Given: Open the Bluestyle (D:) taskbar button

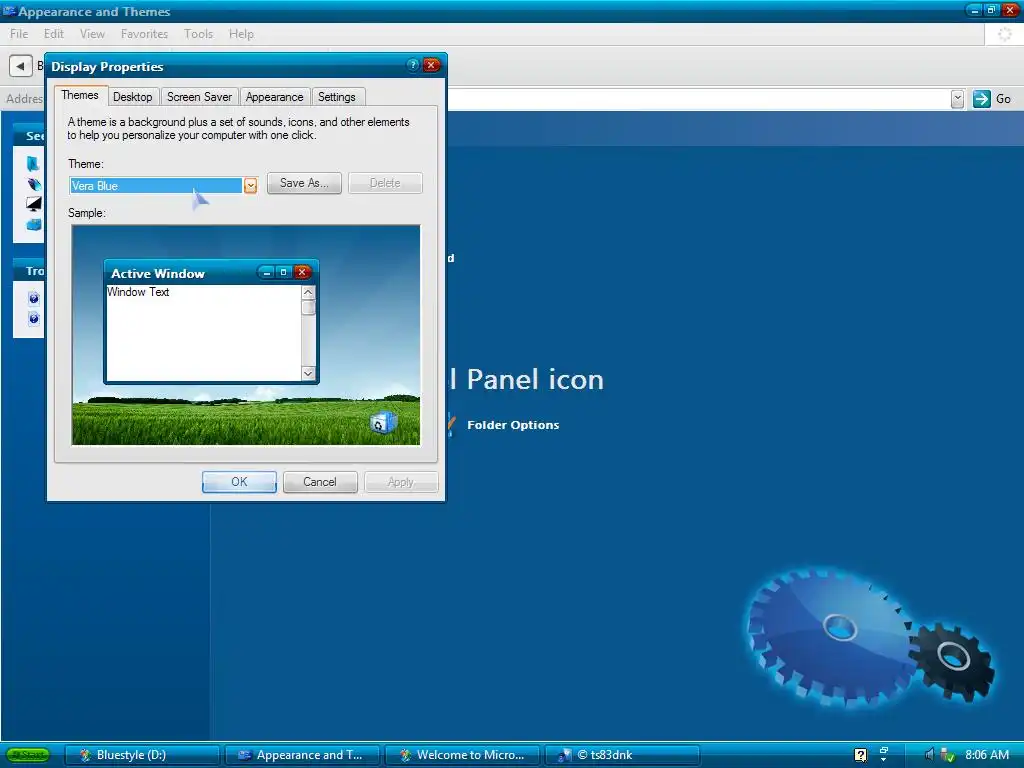Looking at the screenshot, I should click(x=142, y=755).
